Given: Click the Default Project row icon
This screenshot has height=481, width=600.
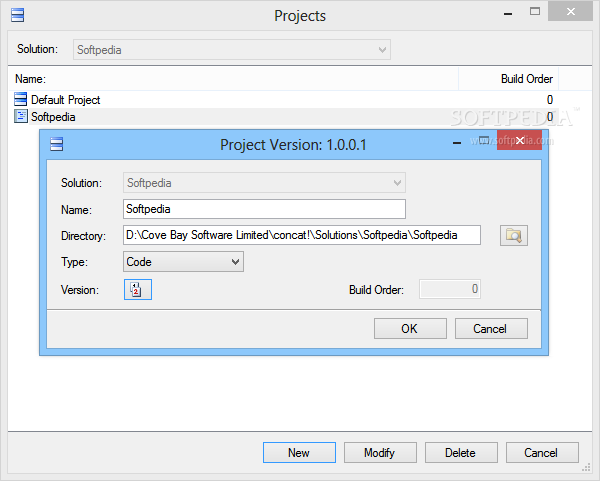Looking at the screenshot, I should (x=21, y=99).
